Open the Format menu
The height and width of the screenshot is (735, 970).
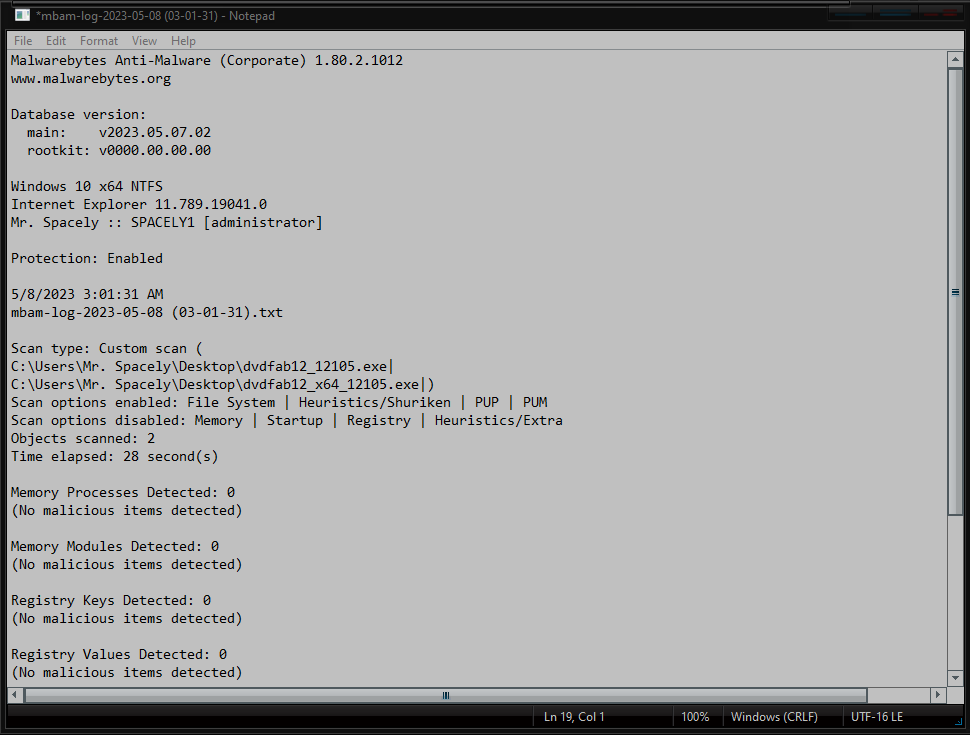click(x=98, y=41)
